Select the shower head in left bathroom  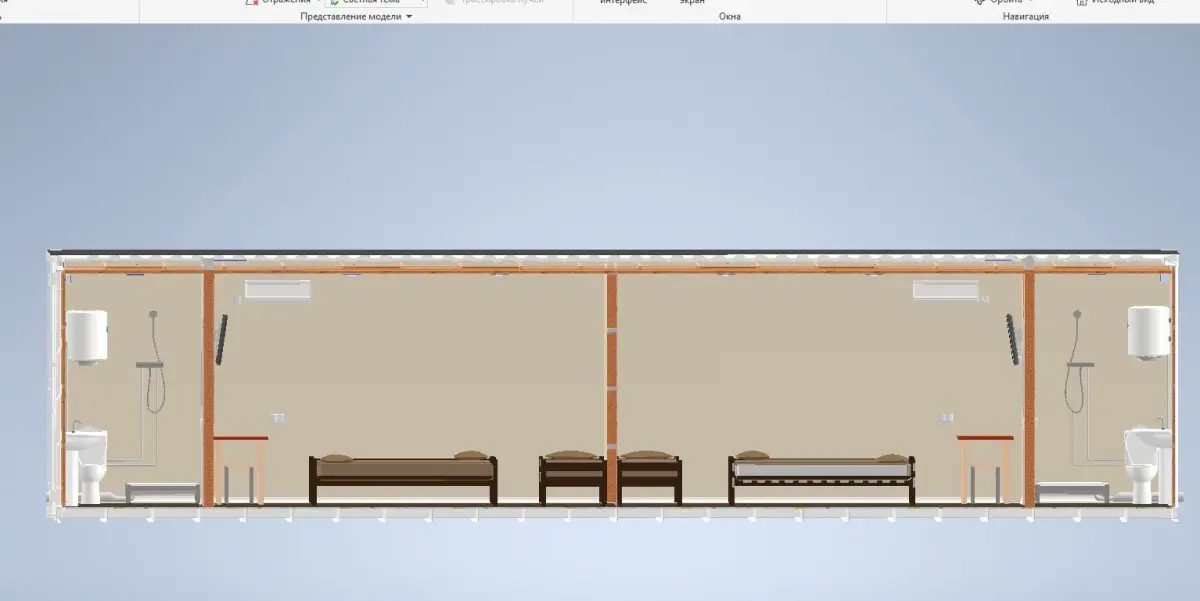coord(153,314)
